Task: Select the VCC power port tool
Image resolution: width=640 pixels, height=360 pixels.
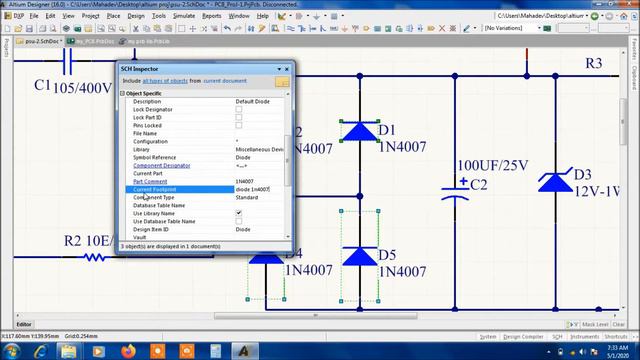Action: click(355, 29)
